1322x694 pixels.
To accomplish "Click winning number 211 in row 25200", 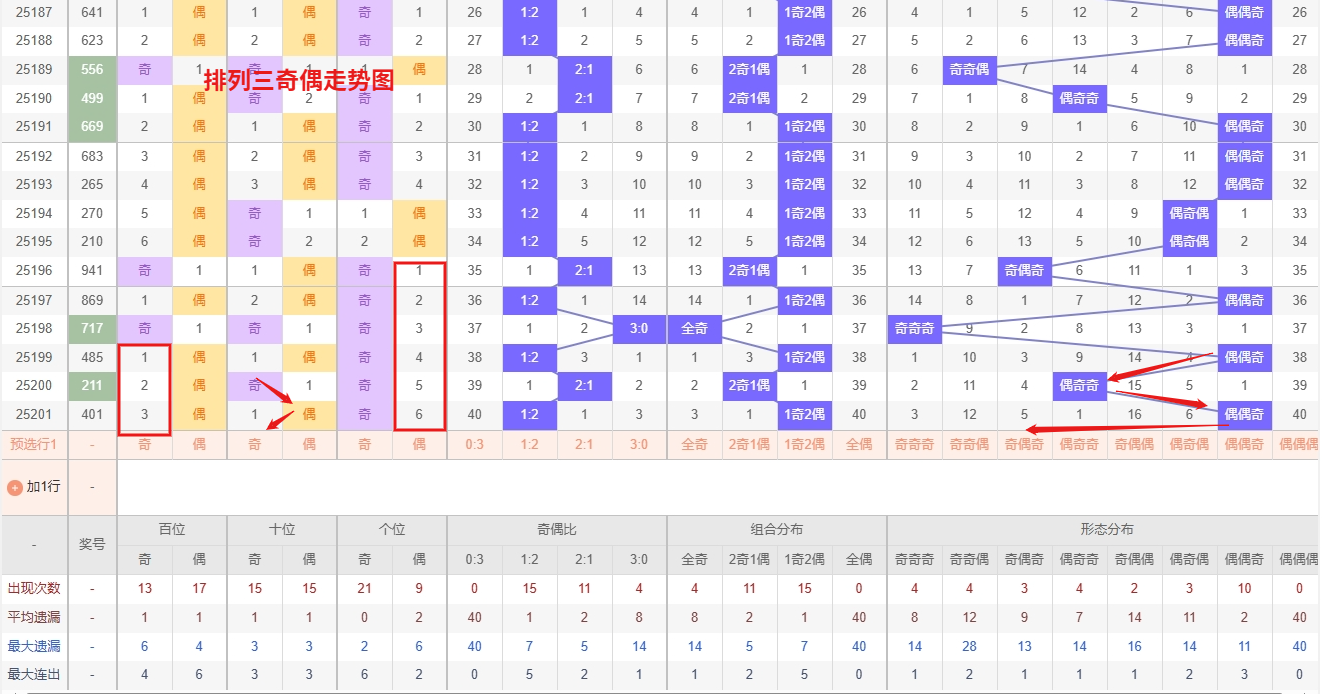I will [92, 385].
